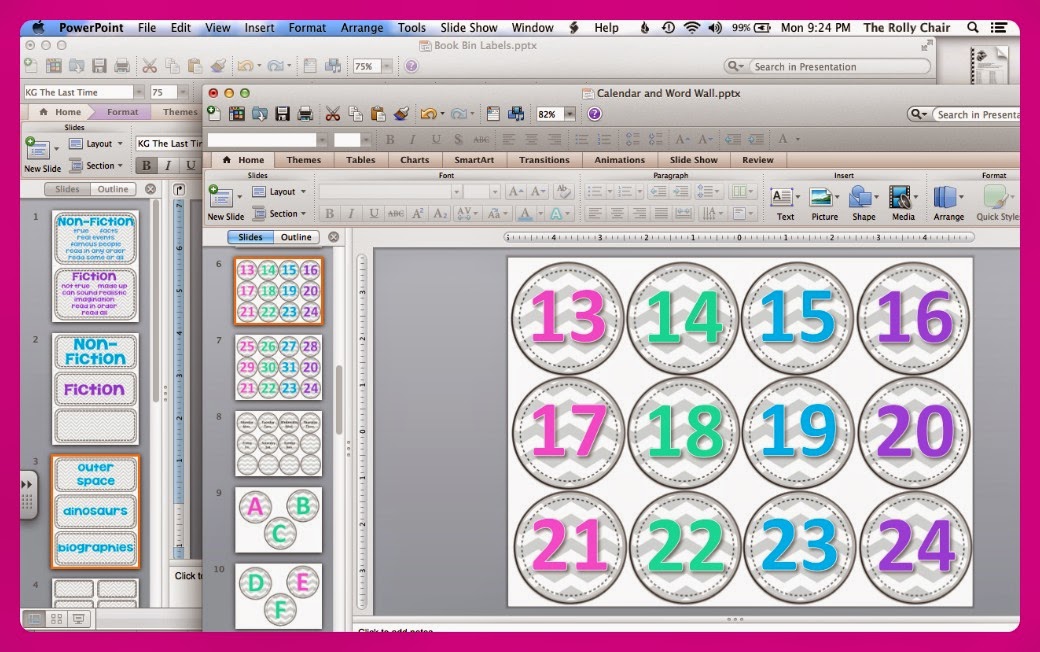Click the slide pane scrollbar in Calendar window
This screenshot has width=1040, height=652.
pos(339,399)
